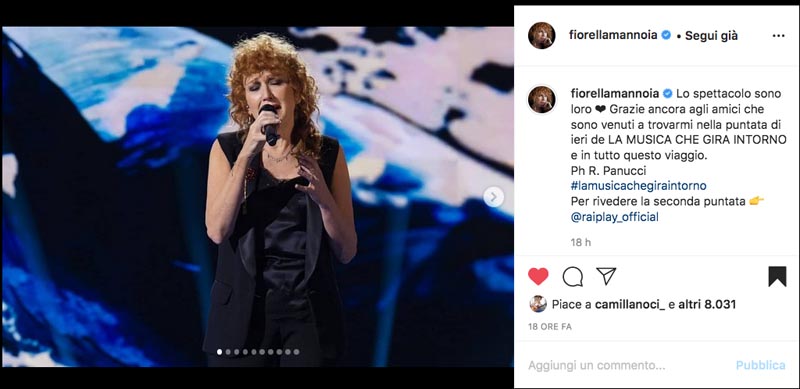
Task: Open the three-dot more options menu
Action: tap(779, 36)
